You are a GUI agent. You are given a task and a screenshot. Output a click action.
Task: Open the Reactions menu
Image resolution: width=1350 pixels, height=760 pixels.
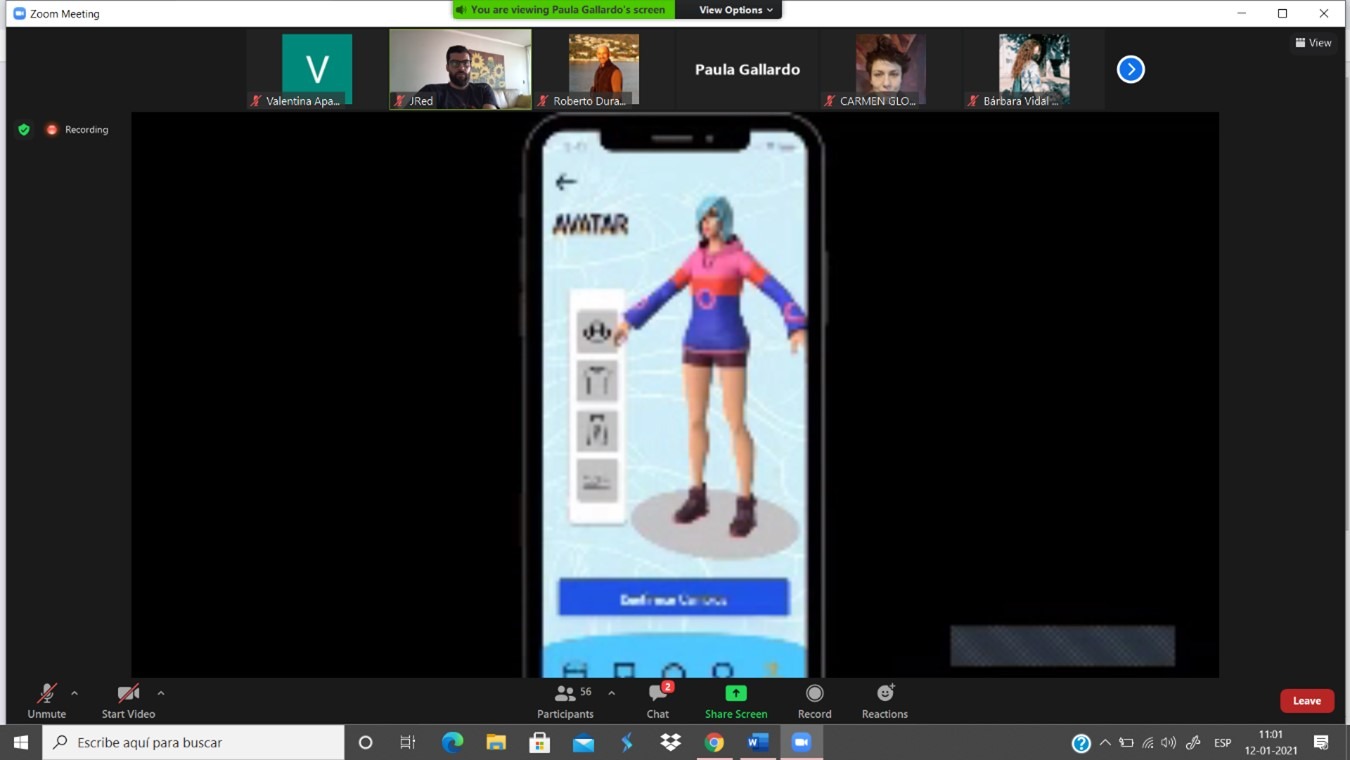point(885,694)
